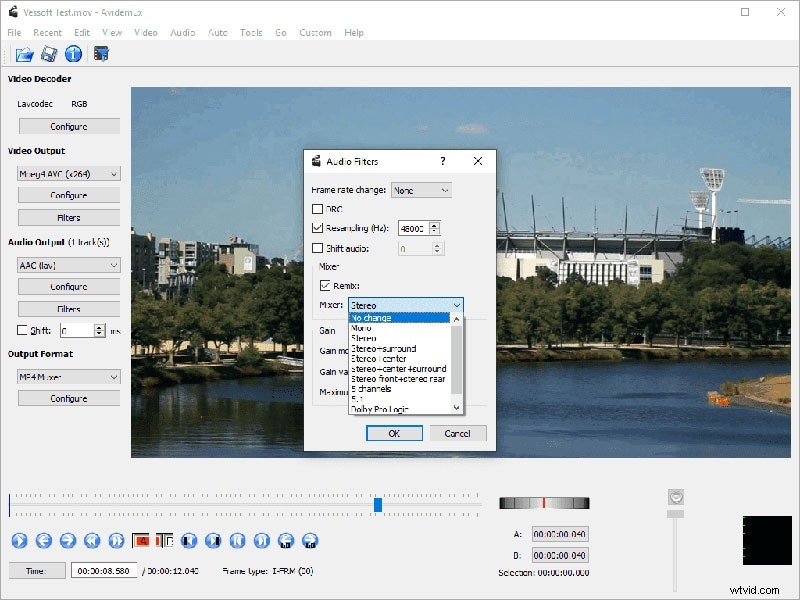Click the time input field showing 00:00:08.580
This screenshot has height=600, width=800.
[x=104, y=571]
